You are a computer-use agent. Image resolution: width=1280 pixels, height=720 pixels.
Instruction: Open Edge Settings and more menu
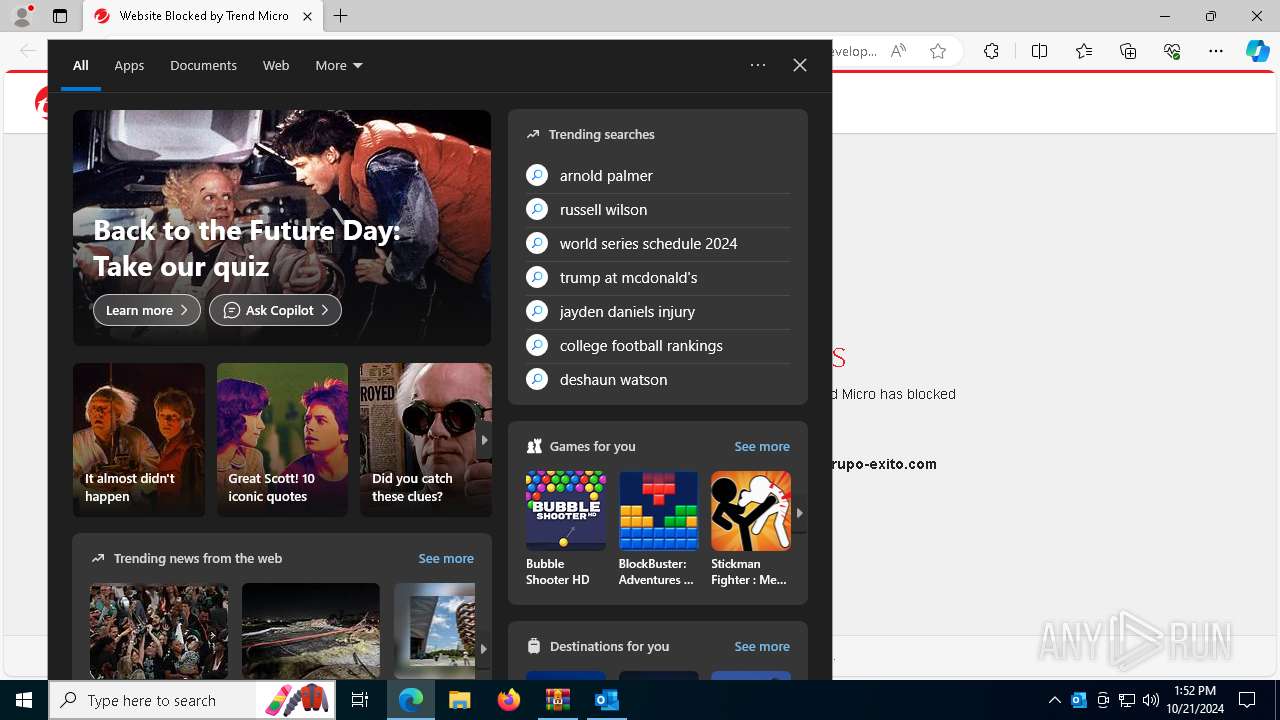pyautogui.click(x=1216, y=51)
